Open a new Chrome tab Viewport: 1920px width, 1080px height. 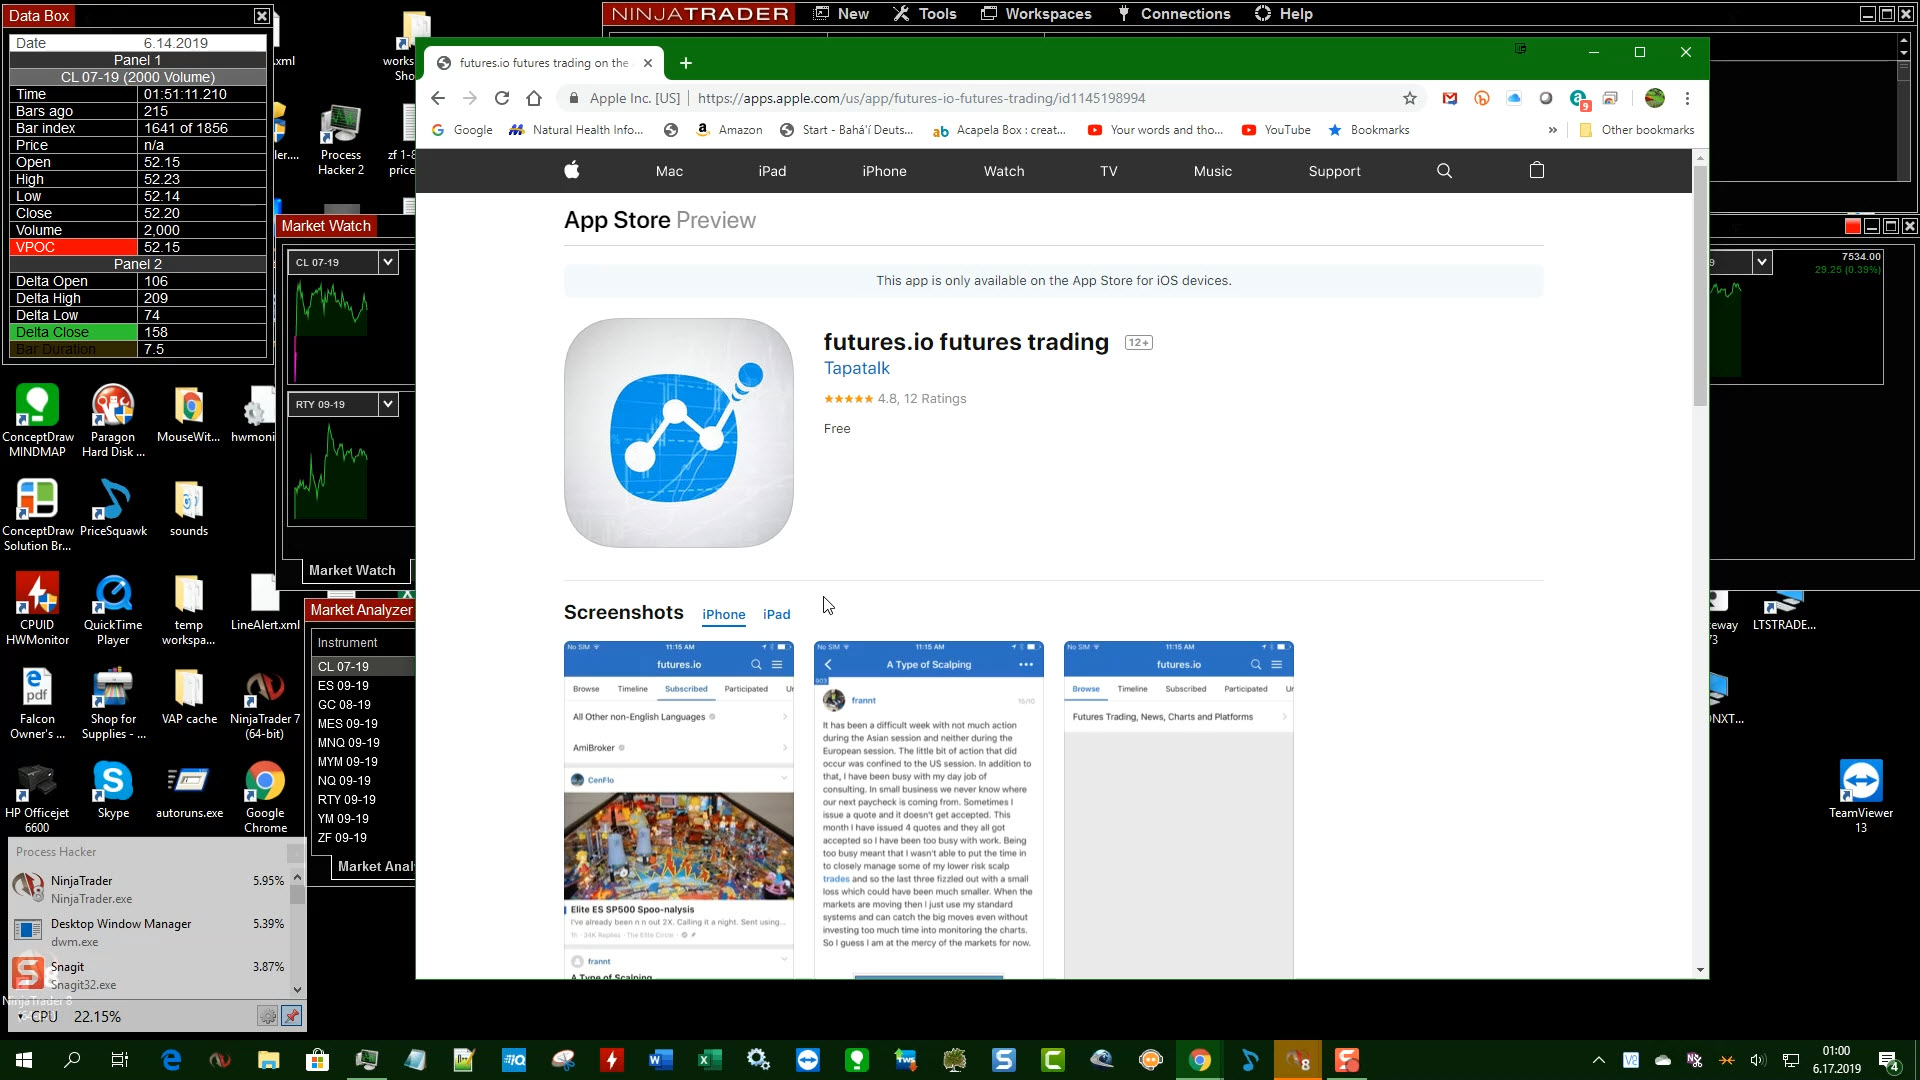(x=686, y=63)
